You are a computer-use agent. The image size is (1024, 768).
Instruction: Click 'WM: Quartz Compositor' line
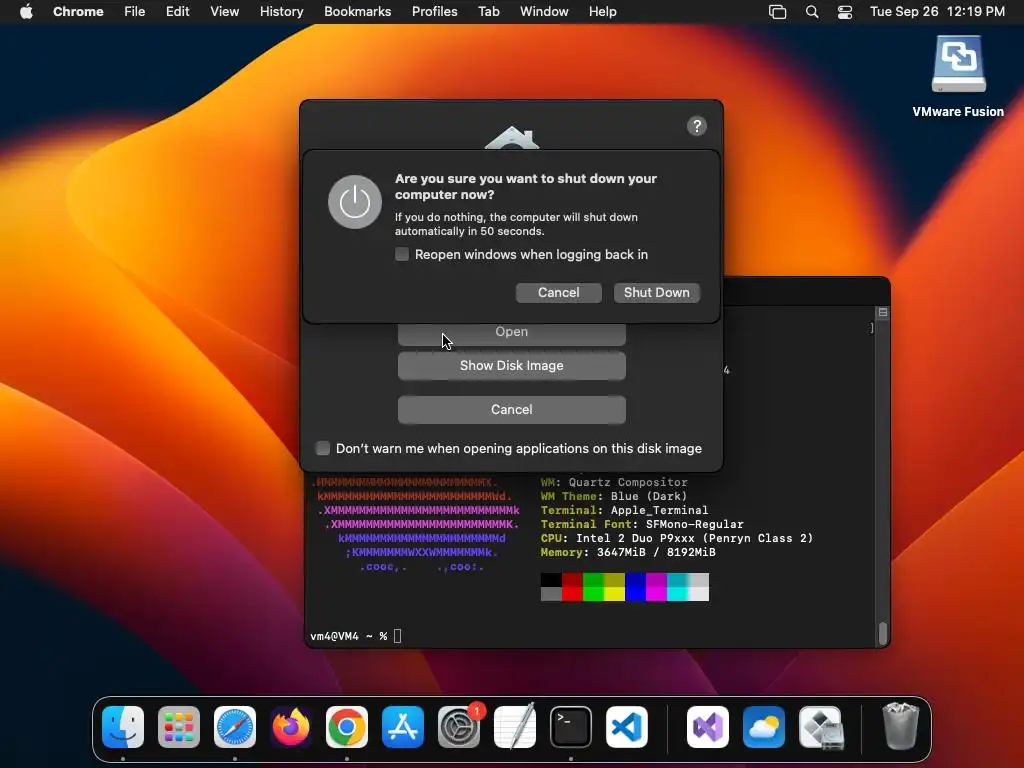point(614,483)
